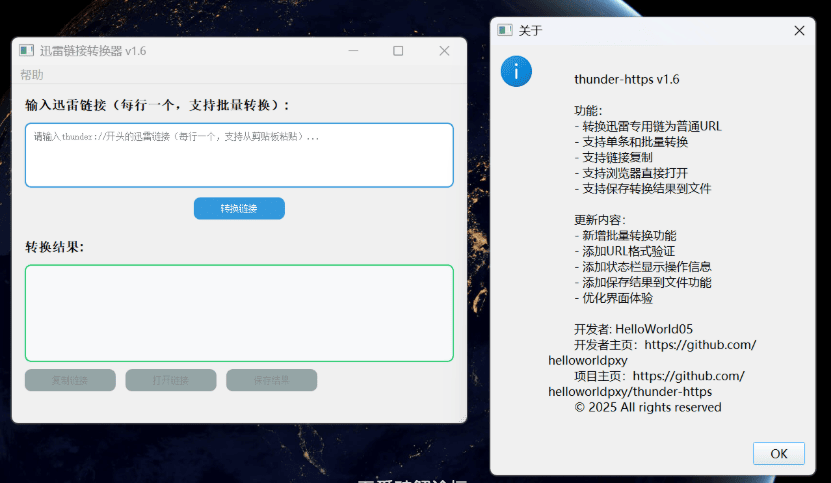Click the 支持单条和批量转换 line
Image resolution: width=831 pixels, height=483 pixels.
click(x=631, y=142)
